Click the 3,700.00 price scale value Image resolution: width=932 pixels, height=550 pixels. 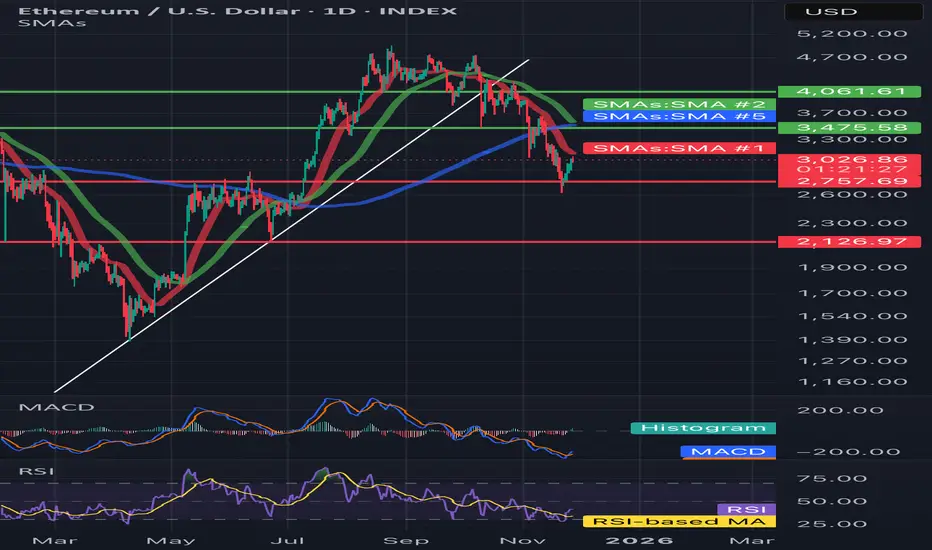click(852, 113)
